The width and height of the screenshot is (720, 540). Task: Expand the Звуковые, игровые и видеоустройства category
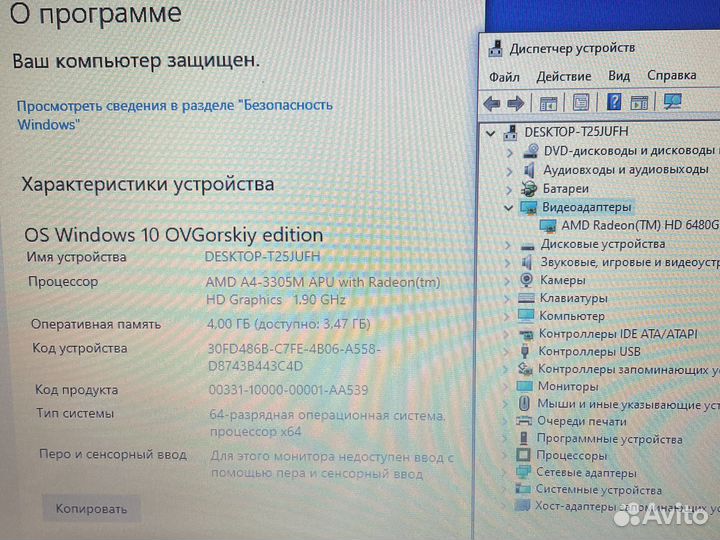click(507, 263)
